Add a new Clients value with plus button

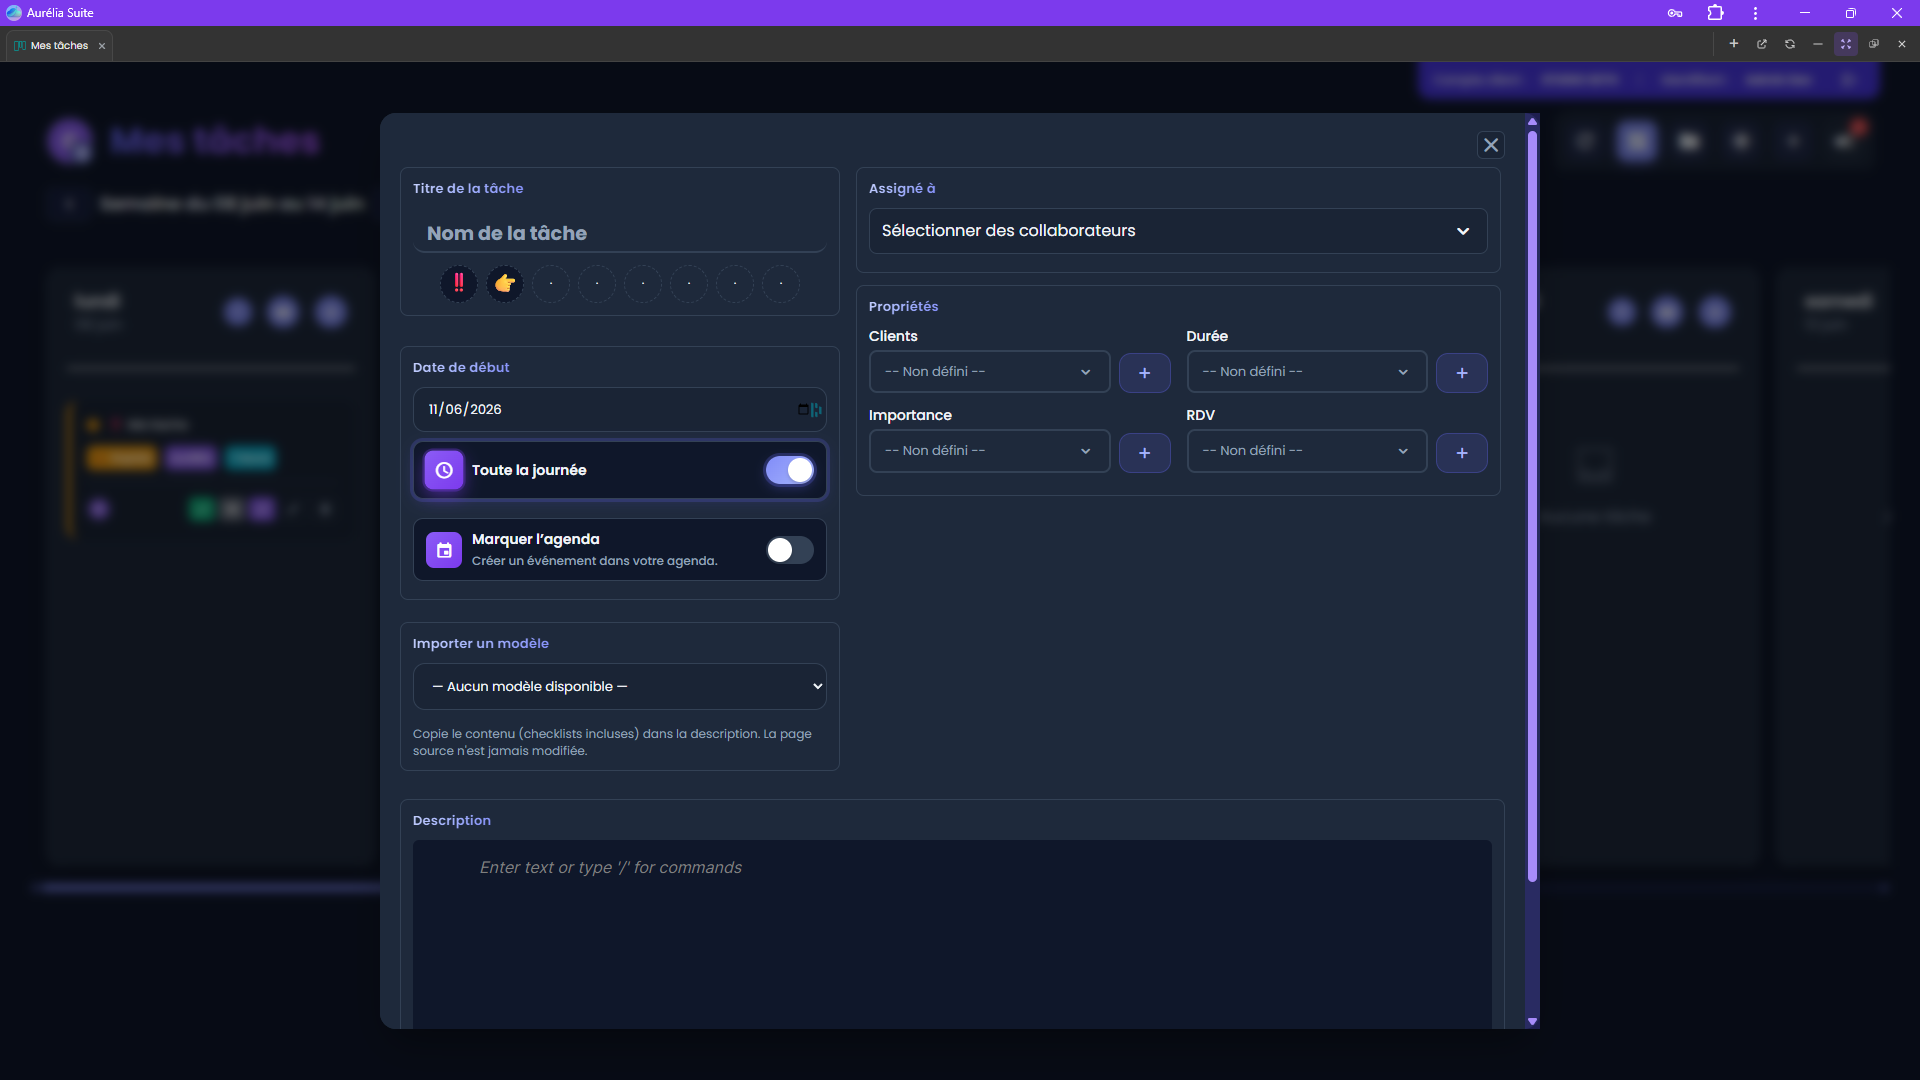pyautogui.click(x=1145, y=373)
